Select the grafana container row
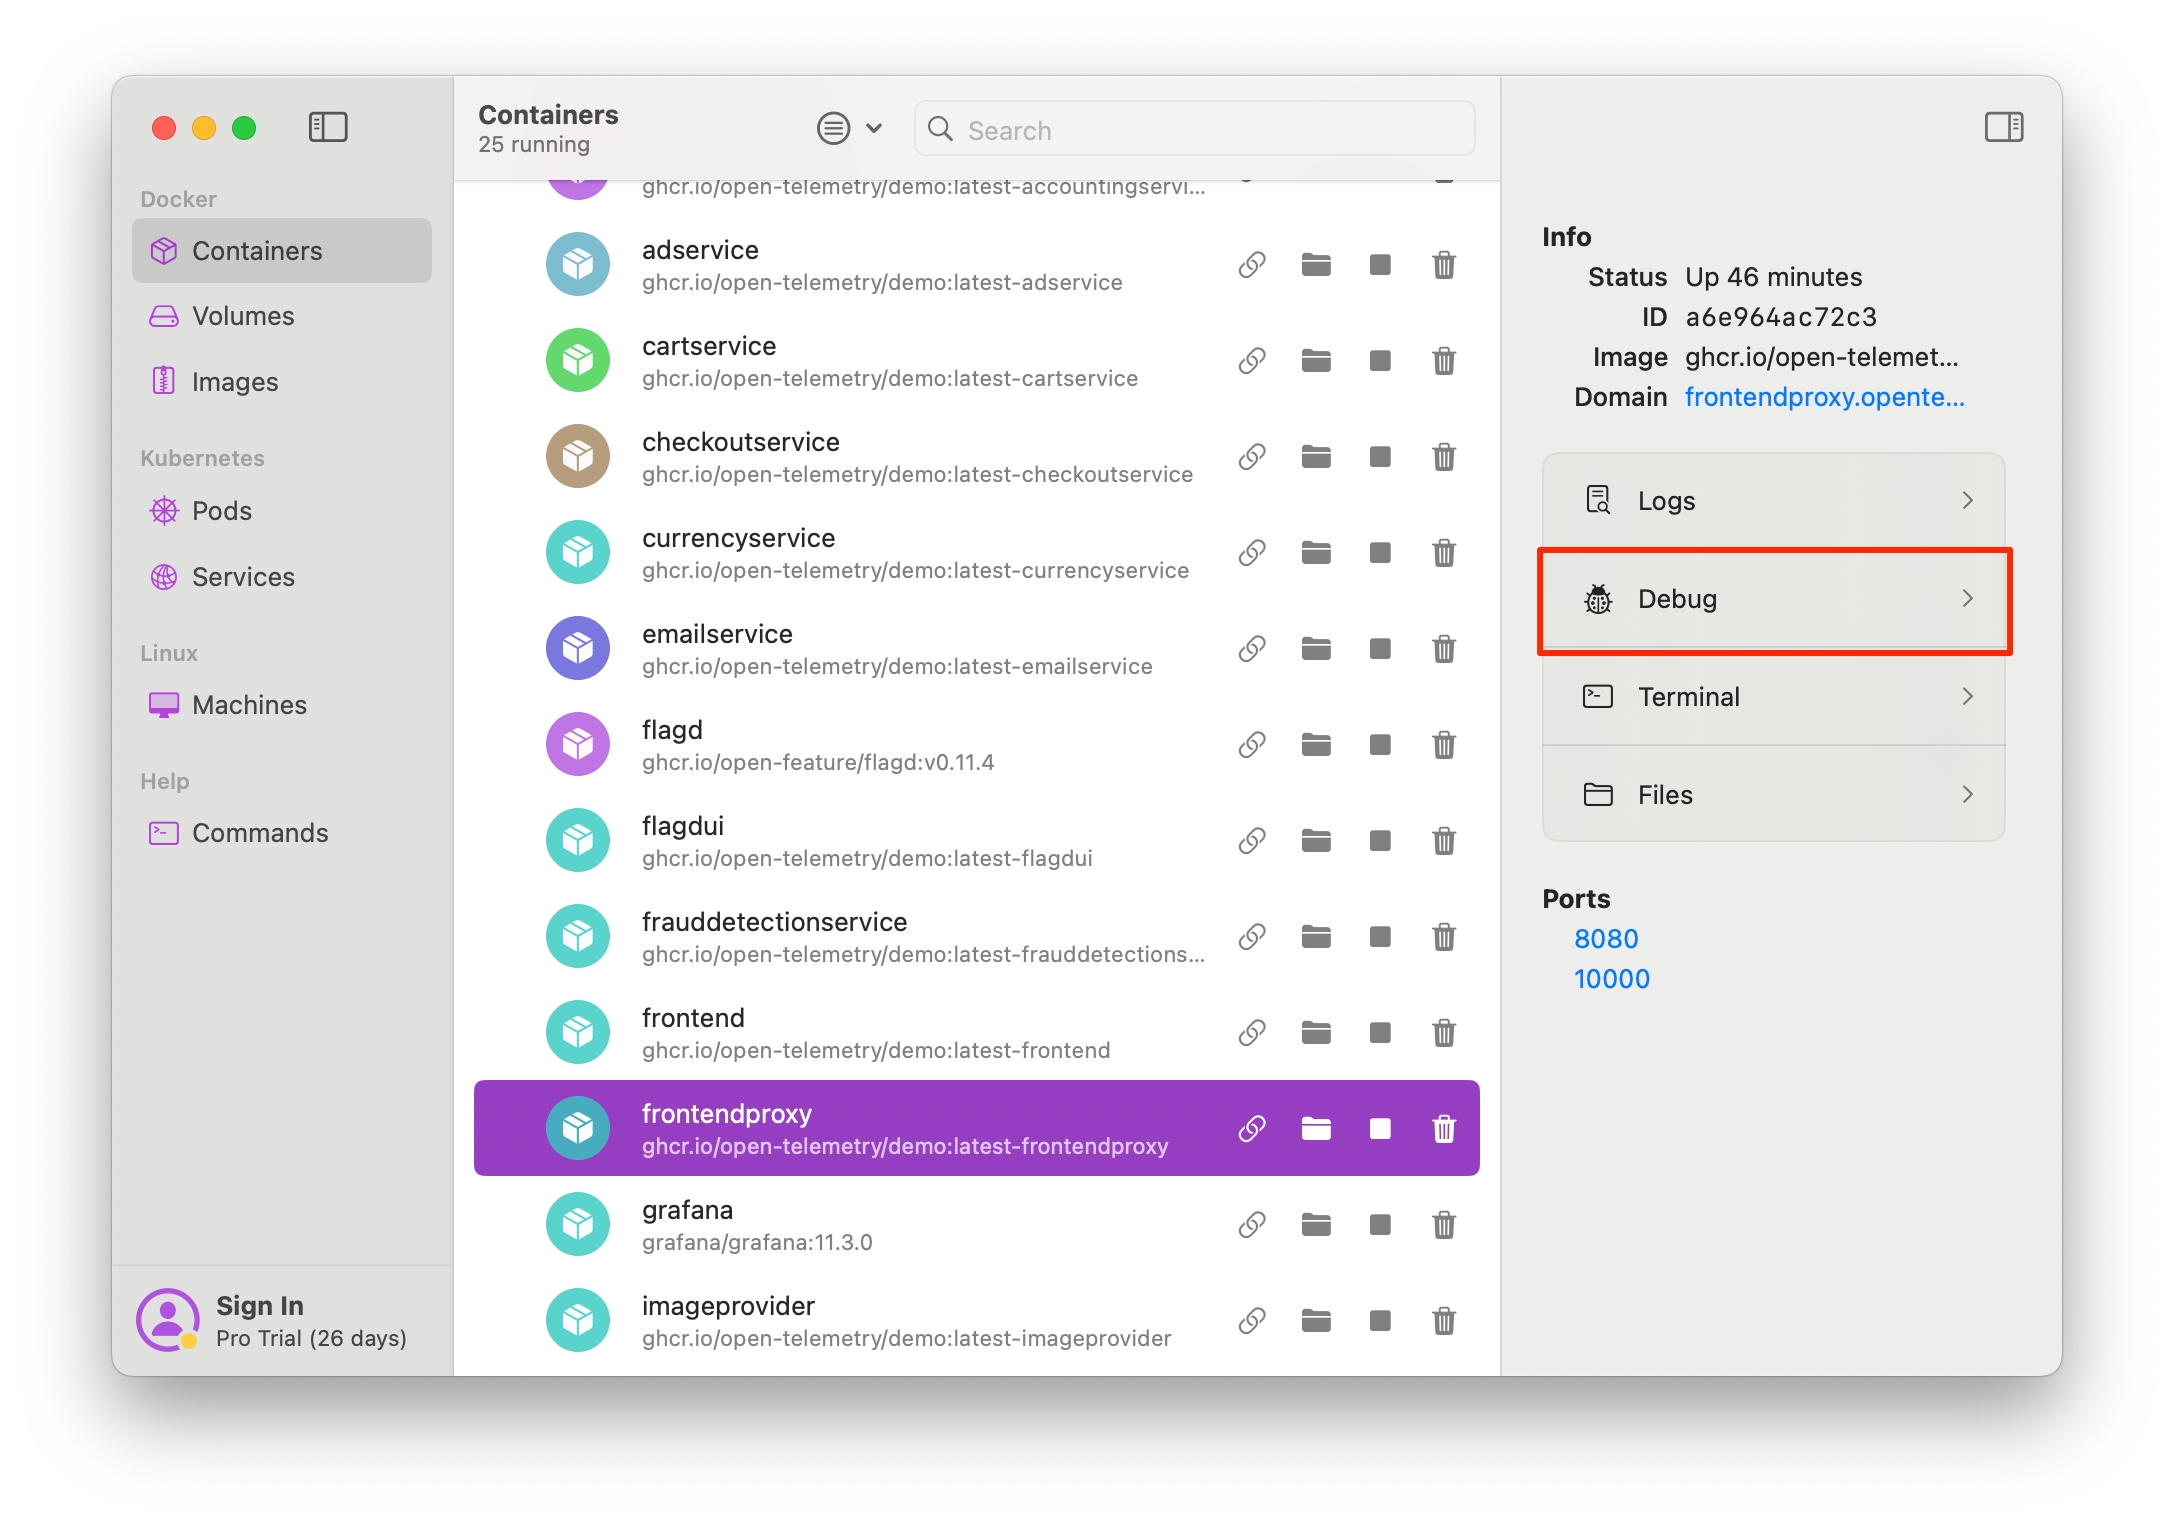Screen dimensions: 2174x1524 [977, 1225]
